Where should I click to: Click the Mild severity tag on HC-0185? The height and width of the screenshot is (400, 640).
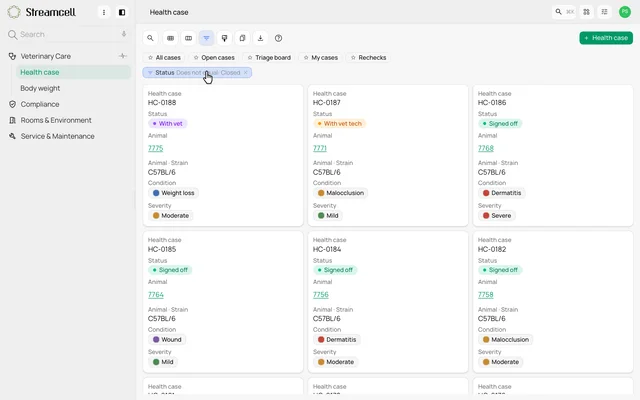tap(163, 362)
